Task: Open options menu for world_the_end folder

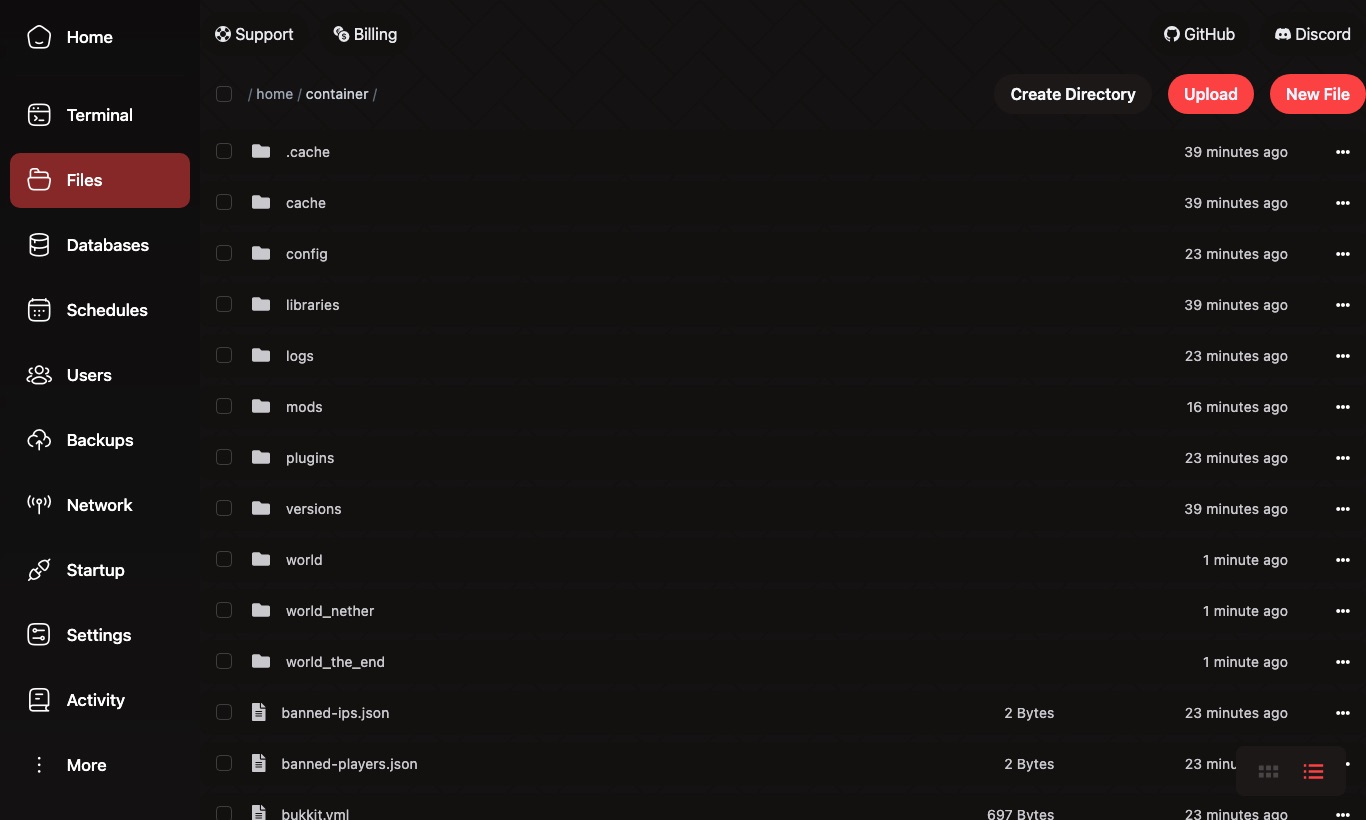Action: tap(1343, 662)
